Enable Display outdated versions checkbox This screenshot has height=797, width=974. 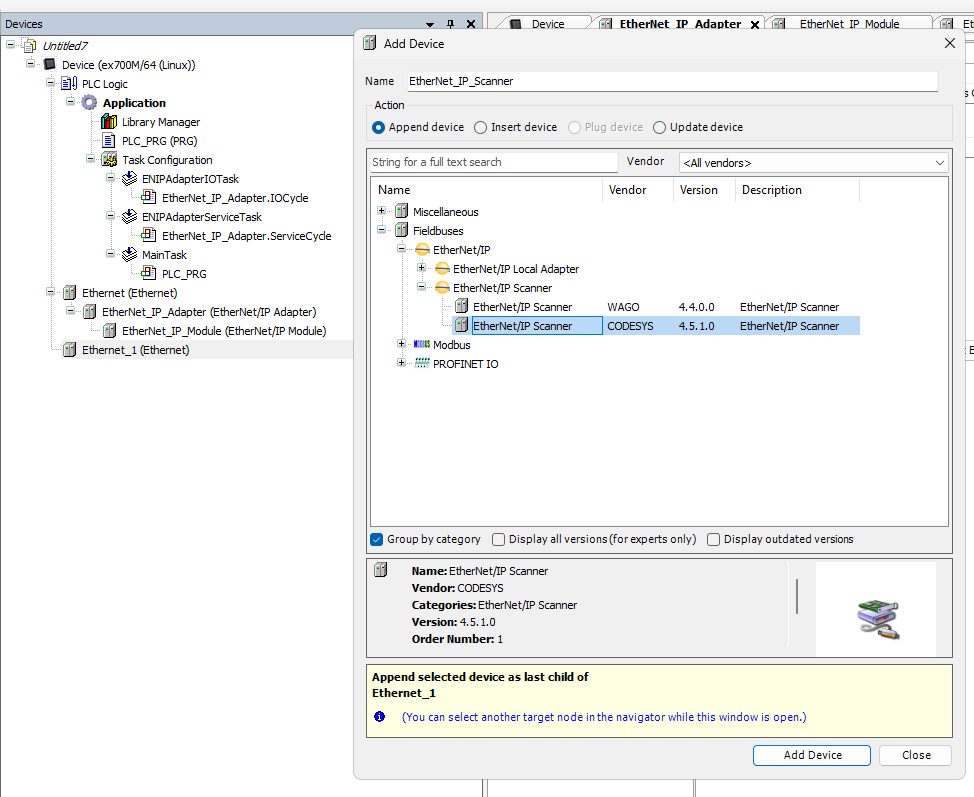point(713,540)
